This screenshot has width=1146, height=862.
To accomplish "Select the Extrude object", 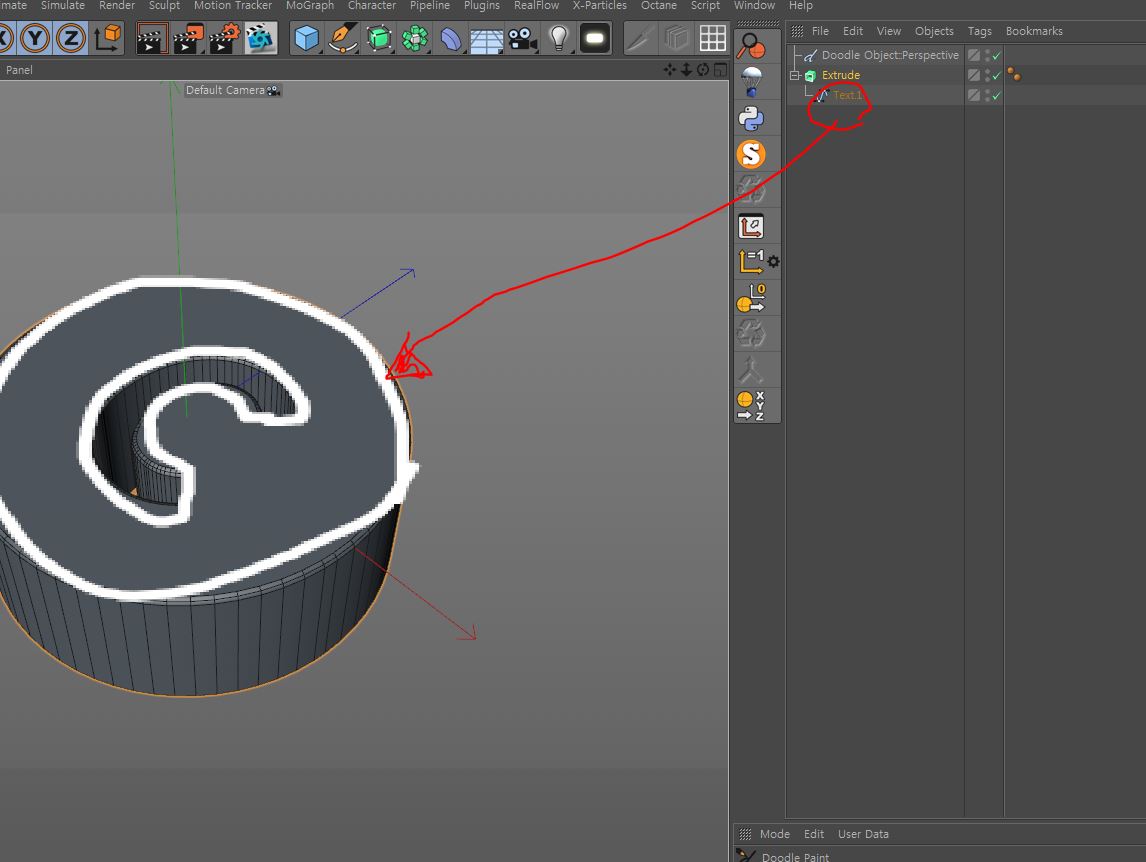I will point(840,75).
